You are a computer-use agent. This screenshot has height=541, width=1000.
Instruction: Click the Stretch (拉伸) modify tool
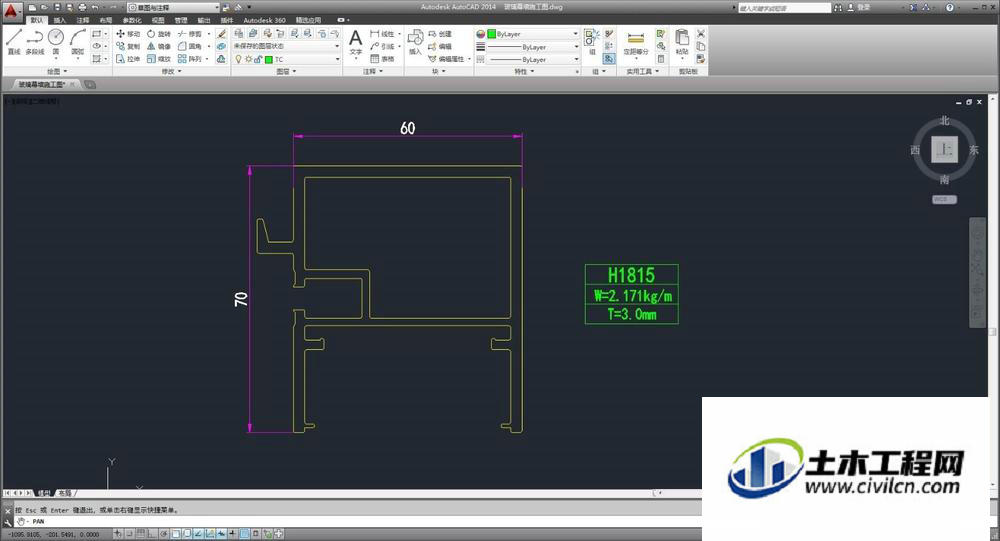(128, 59)
